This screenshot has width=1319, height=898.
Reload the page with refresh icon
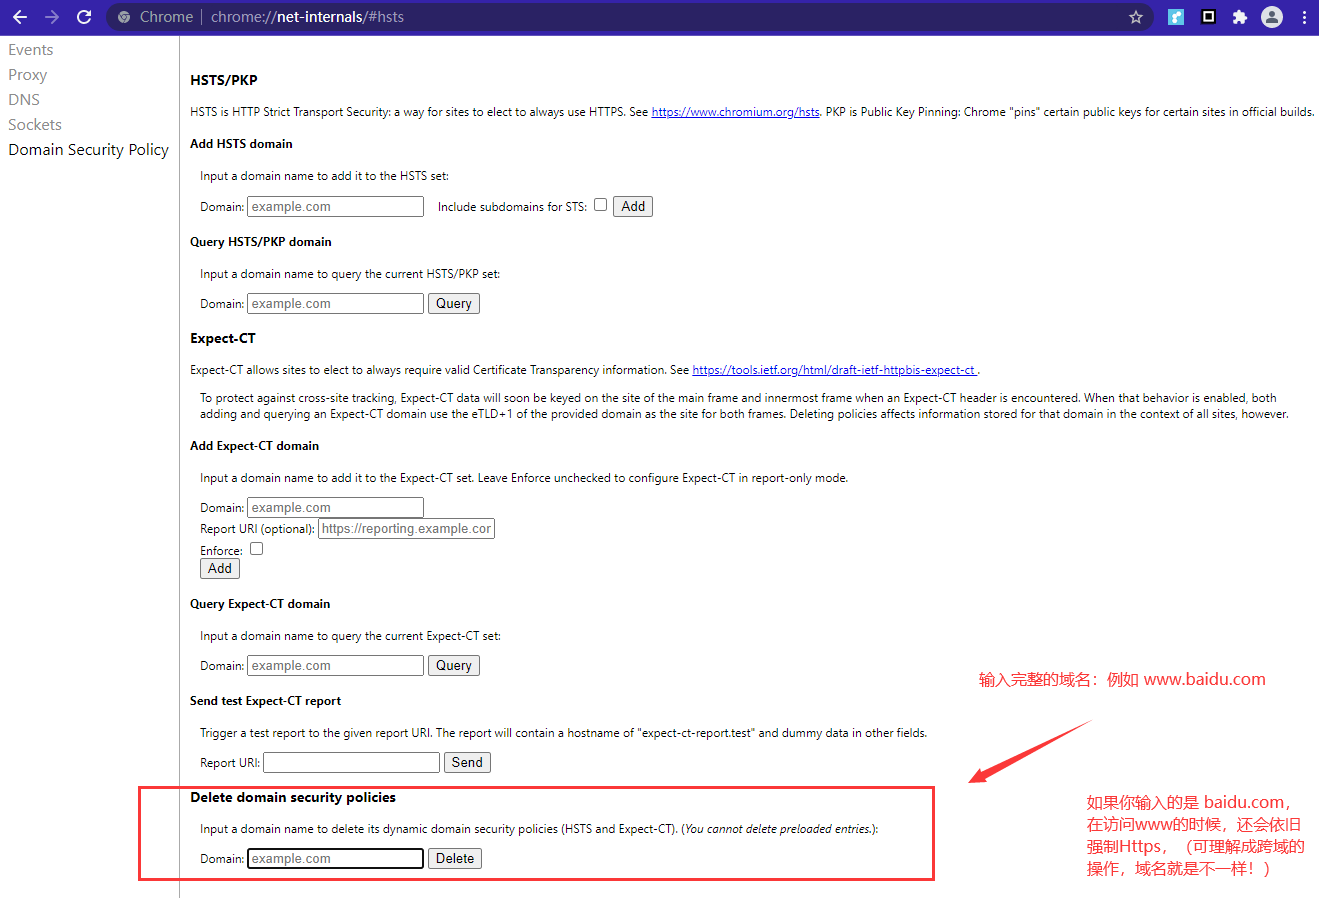[x=84, y=17]
